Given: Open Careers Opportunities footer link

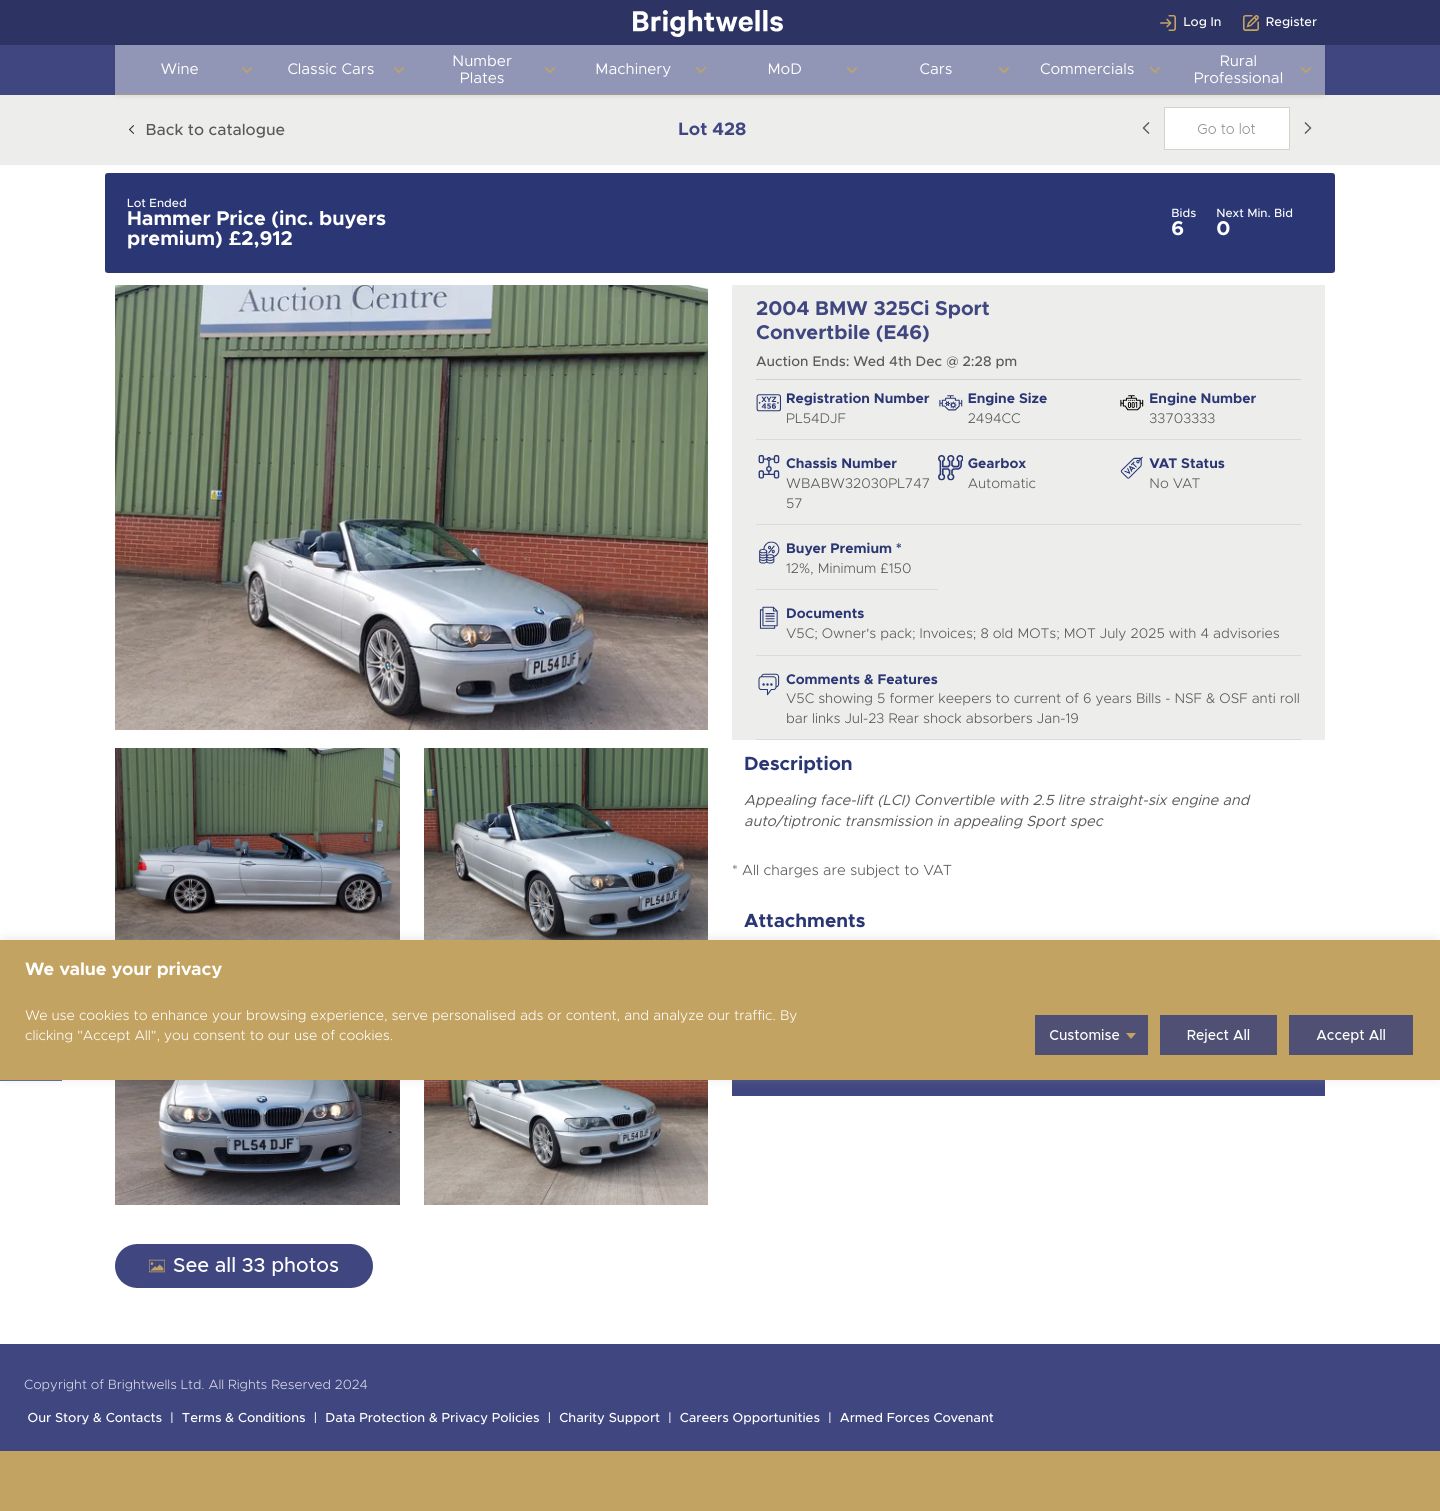Looking at the screenshot, I should pos(750,1418).
